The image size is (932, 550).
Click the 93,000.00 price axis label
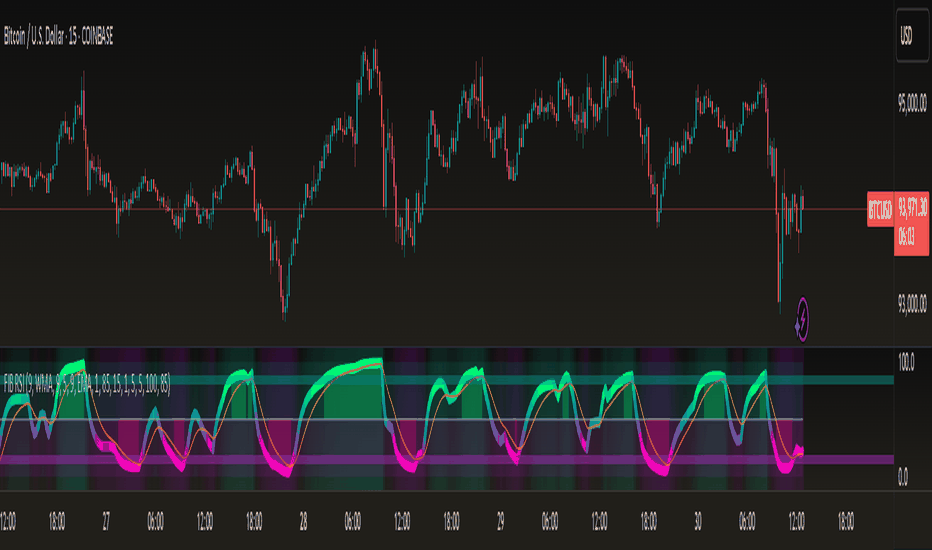point(912,304)
